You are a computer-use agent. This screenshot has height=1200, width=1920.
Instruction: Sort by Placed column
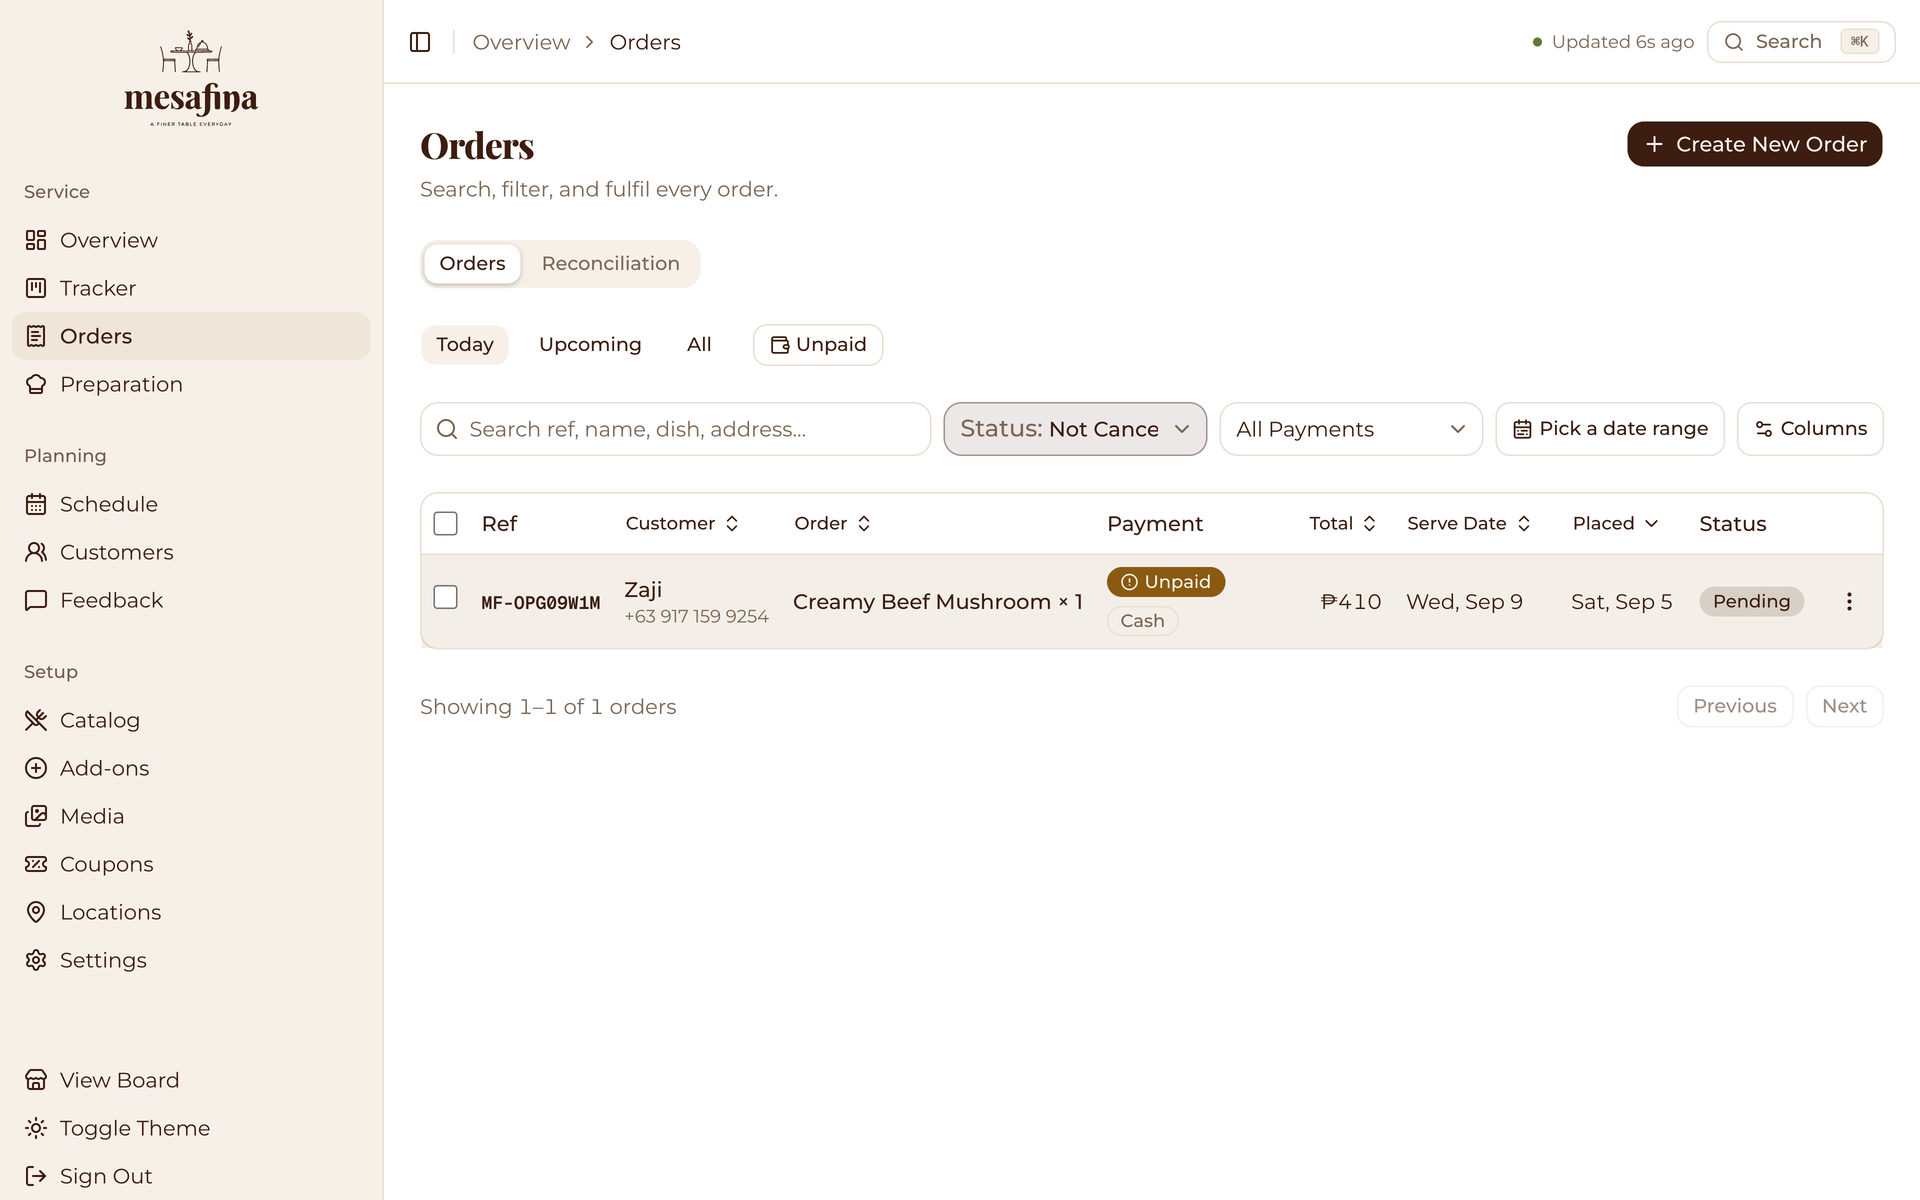(1615, 523)
